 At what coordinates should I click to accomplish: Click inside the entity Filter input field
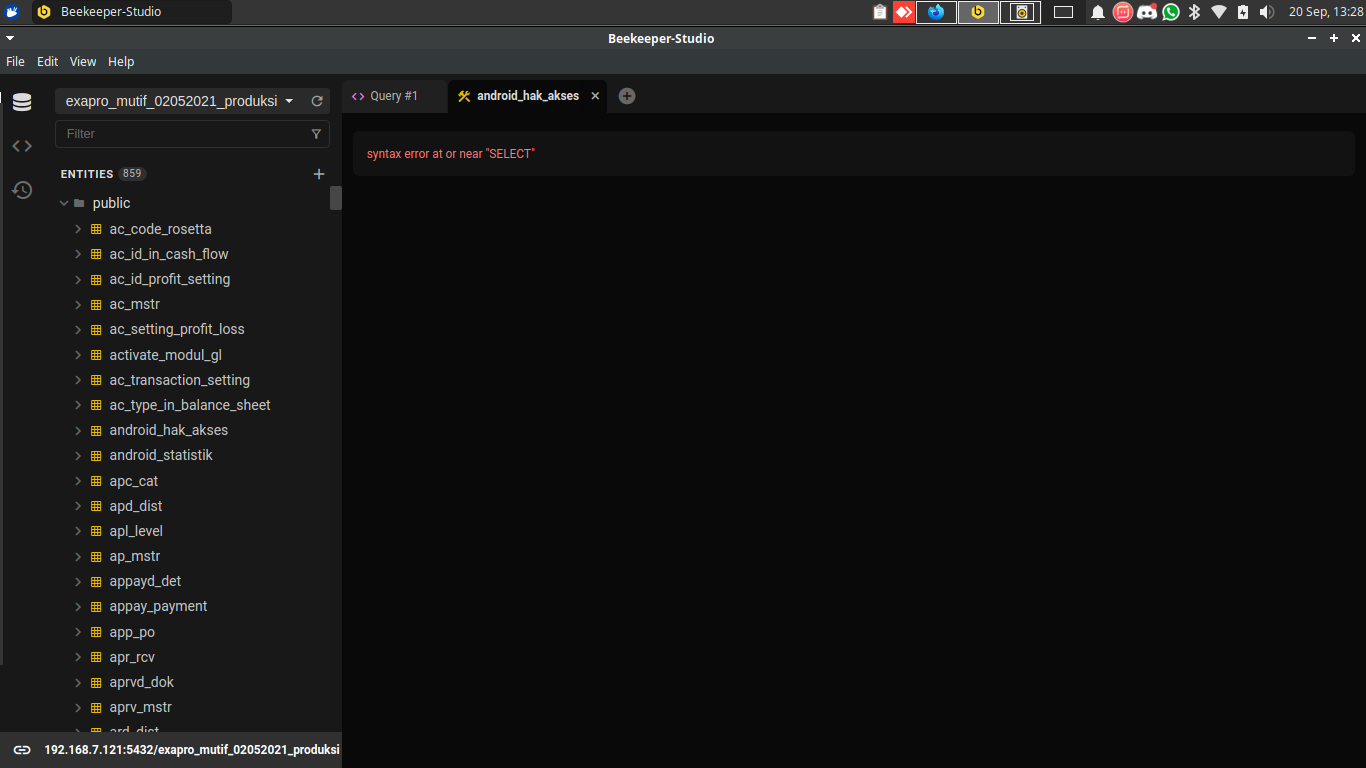pyautogui.click(x=180, y=133)
